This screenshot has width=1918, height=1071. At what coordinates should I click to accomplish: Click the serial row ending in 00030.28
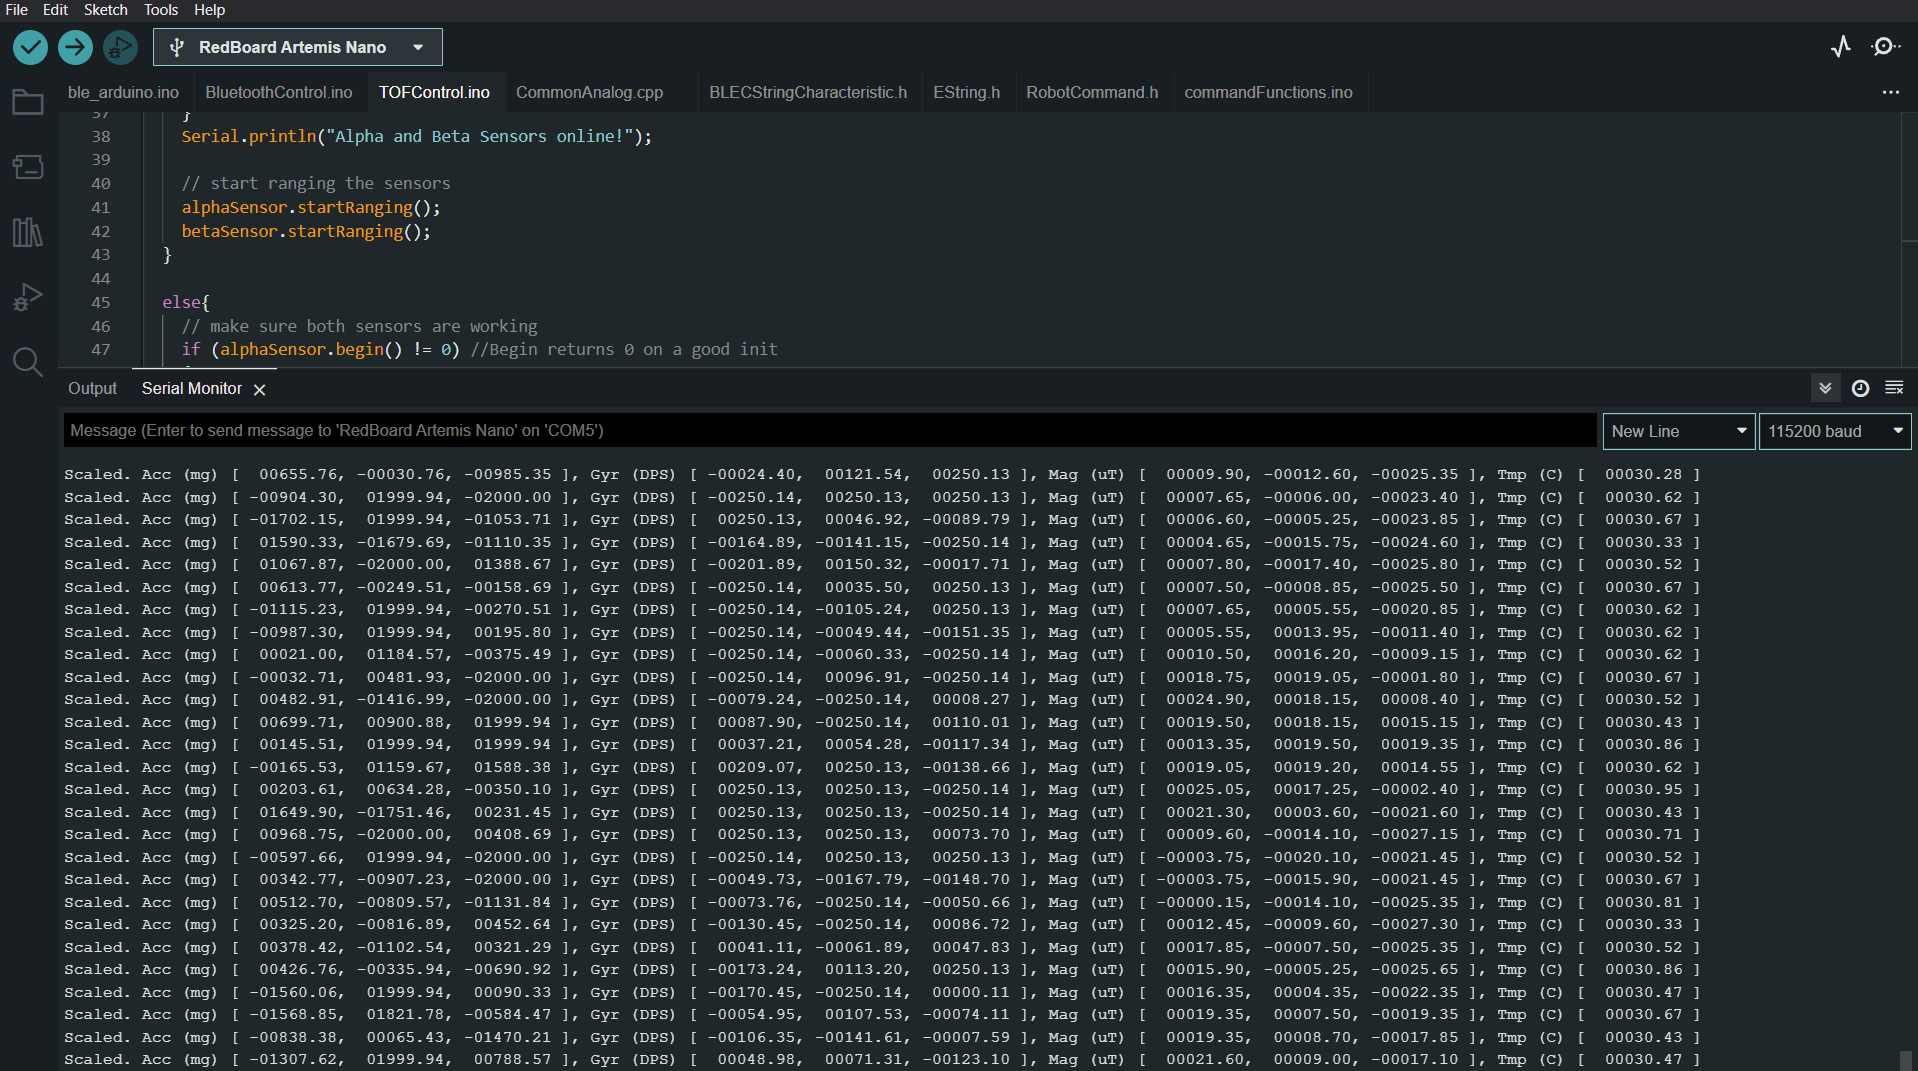pyautogui.click(x=882, y=475)
